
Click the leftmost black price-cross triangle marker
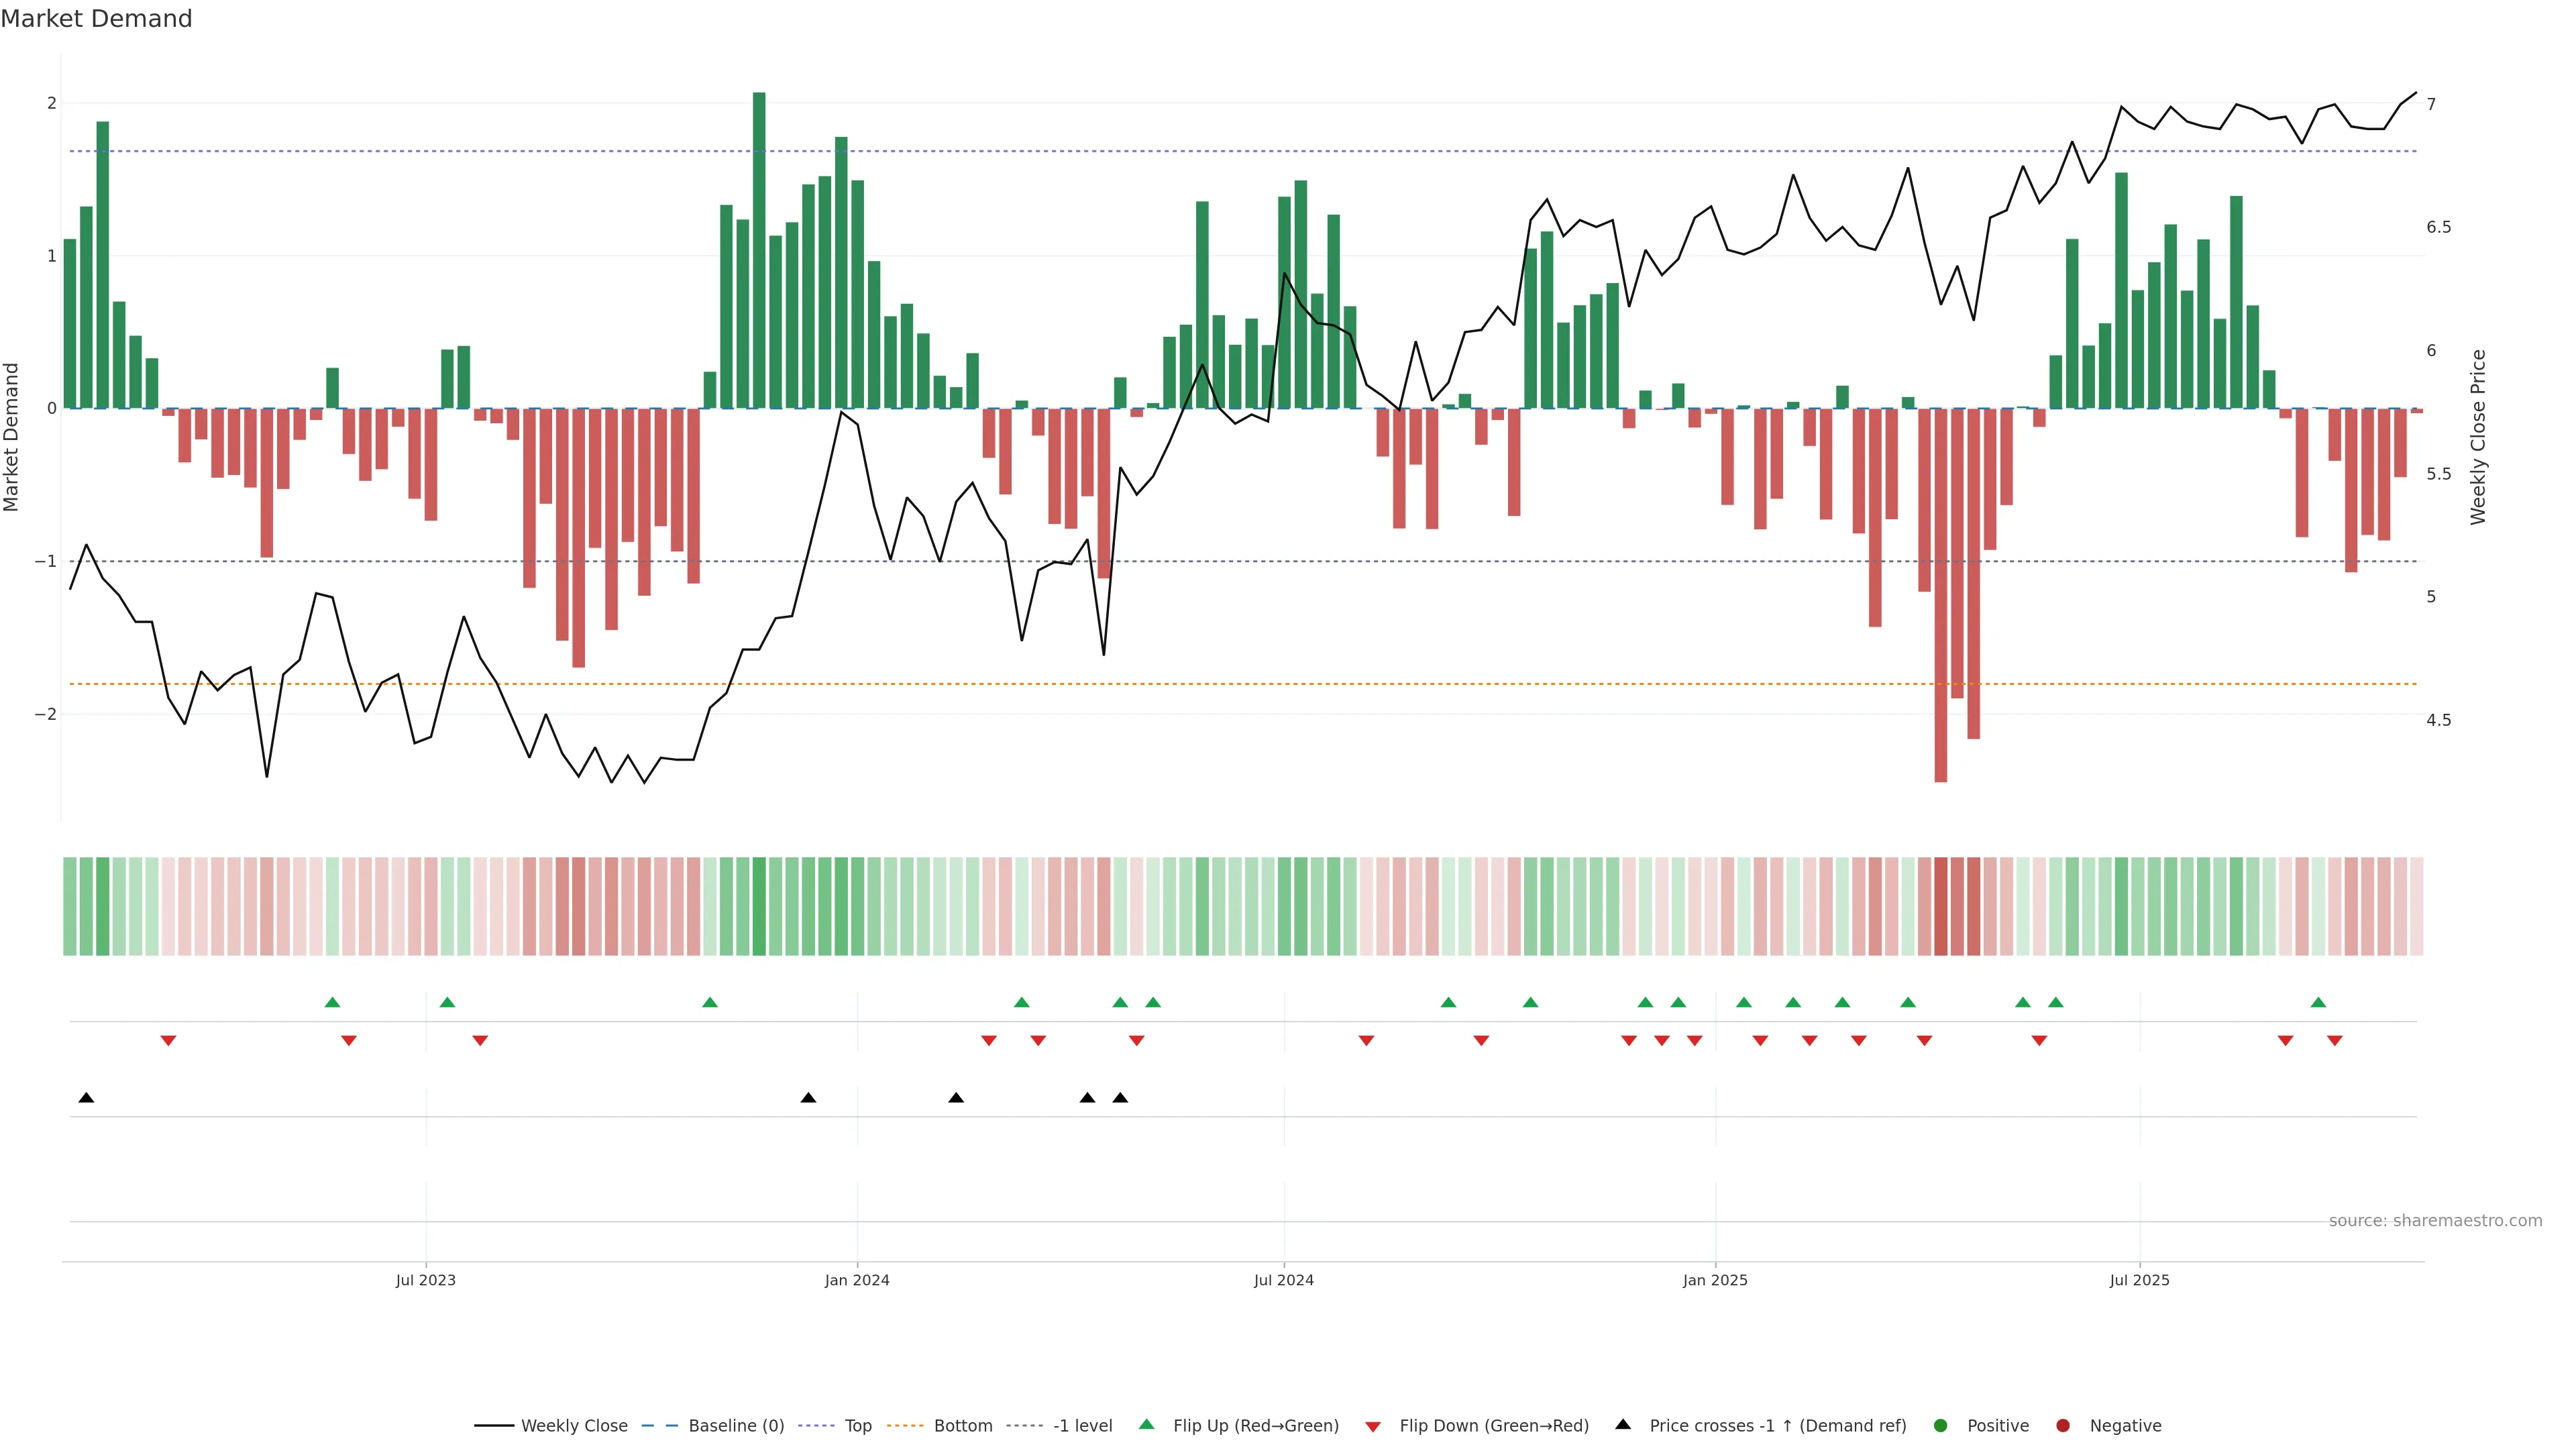click(86, 1098)
